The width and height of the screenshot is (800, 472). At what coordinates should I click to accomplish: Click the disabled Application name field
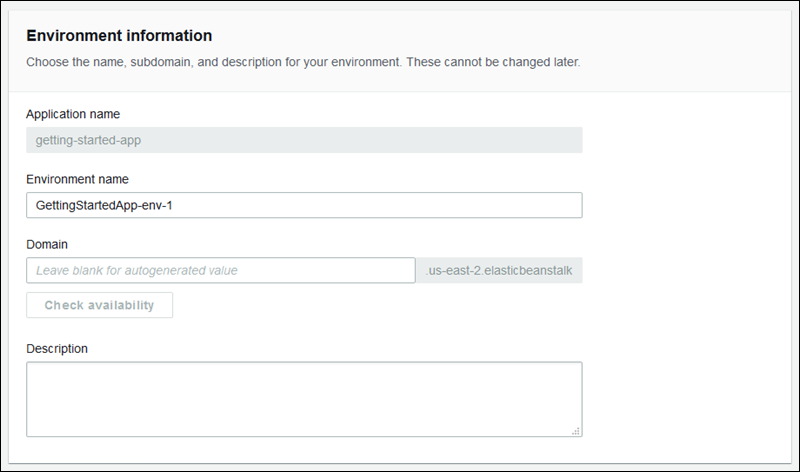point(304,140)
